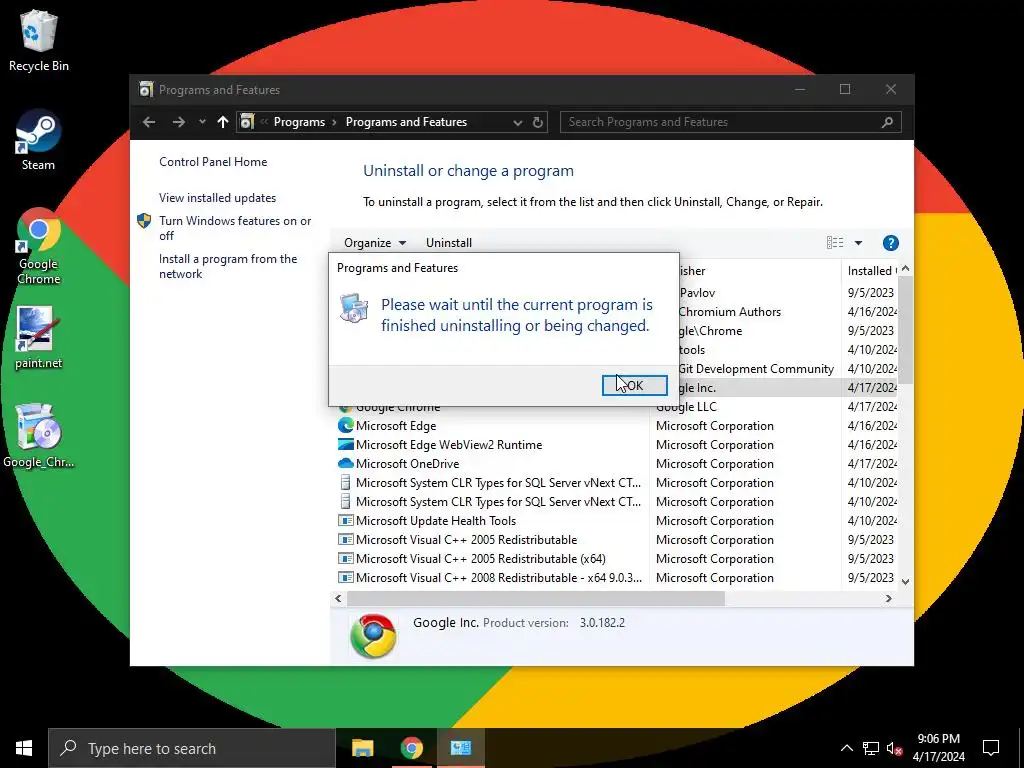
Task: Click the Microsoft OneDrive cloud icon
Action: [345, 464]
